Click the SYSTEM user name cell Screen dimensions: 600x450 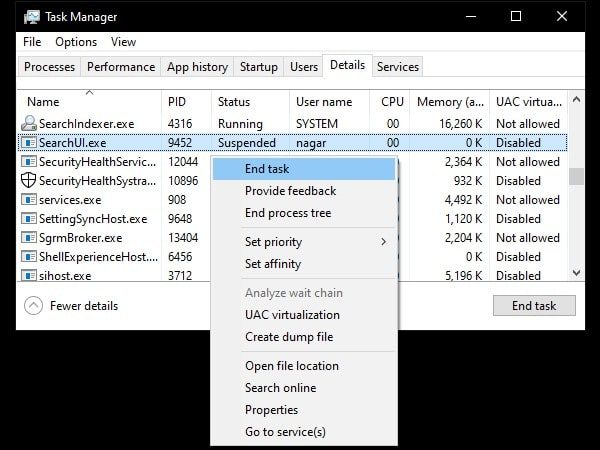coord(317,124)
